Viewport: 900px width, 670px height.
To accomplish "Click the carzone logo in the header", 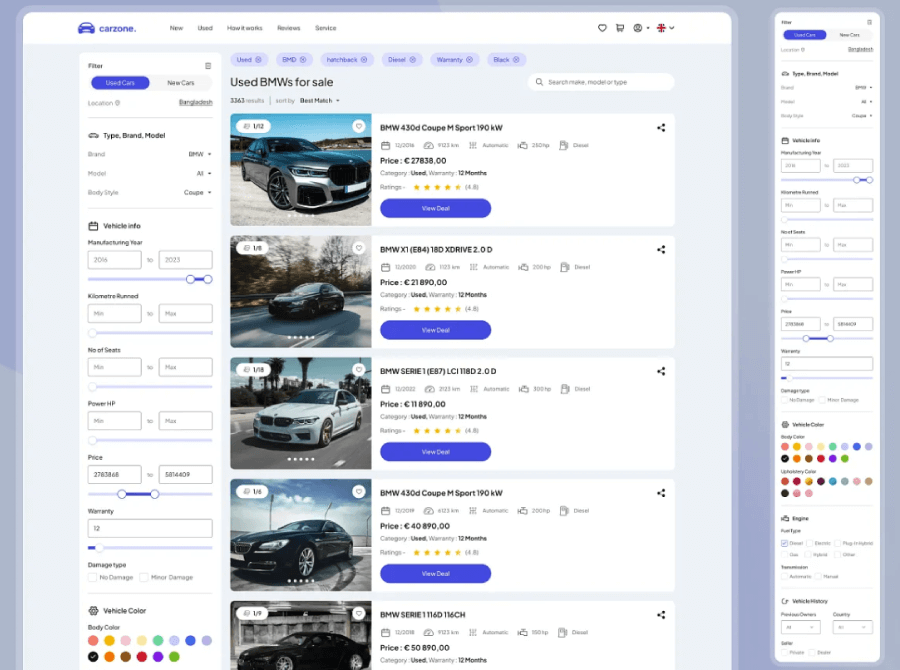I will 107,28.
